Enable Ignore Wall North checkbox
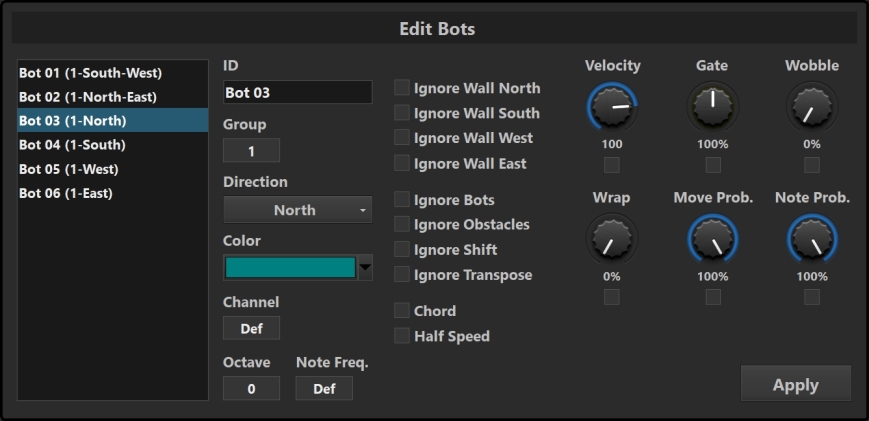 pyautogui.click(x=402, y=88)
